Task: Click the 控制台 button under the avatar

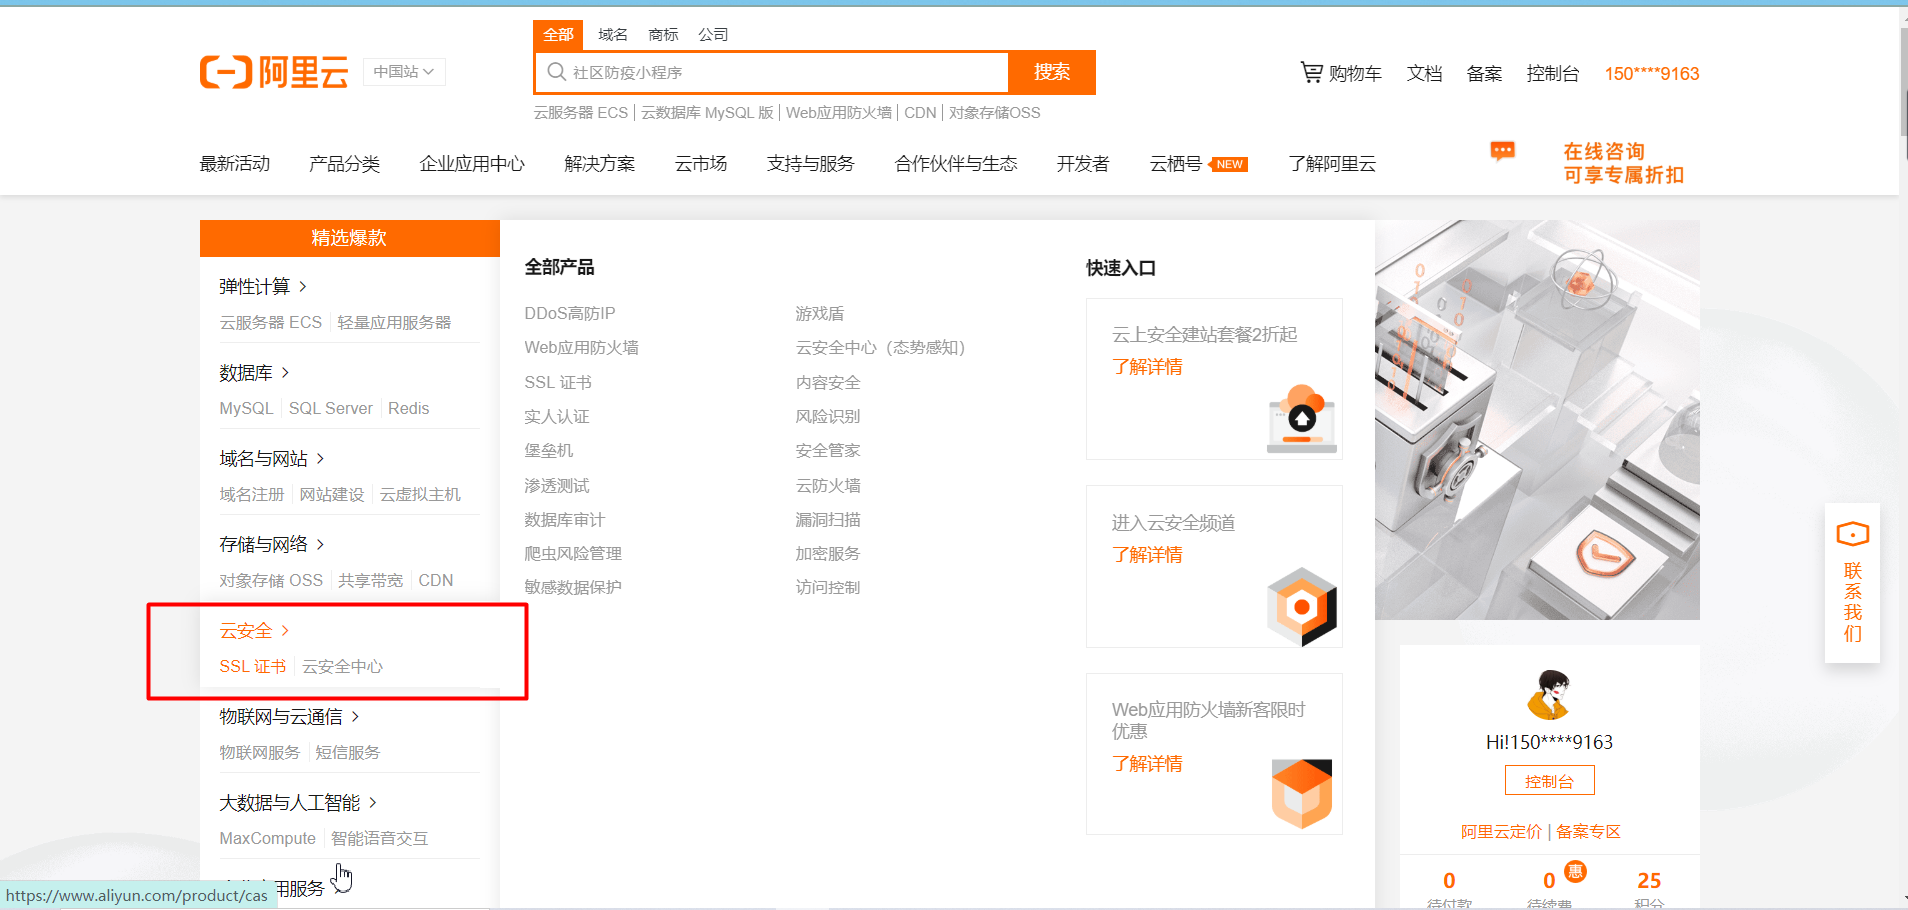Action: 1549,781
